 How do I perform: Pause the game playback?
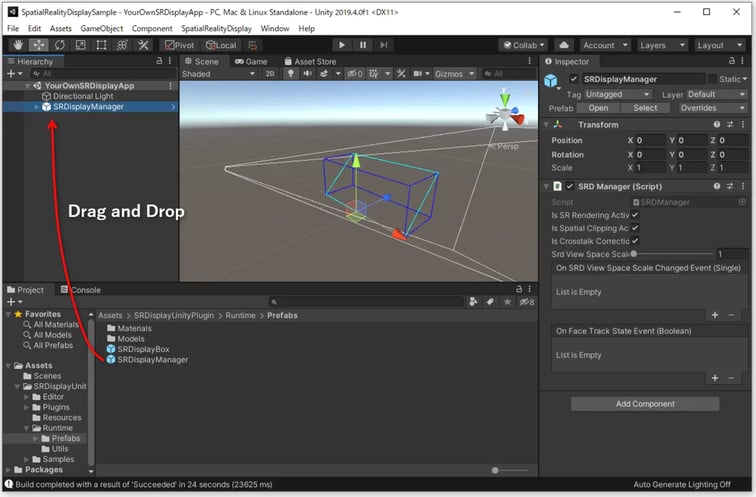tap(363, 45)
